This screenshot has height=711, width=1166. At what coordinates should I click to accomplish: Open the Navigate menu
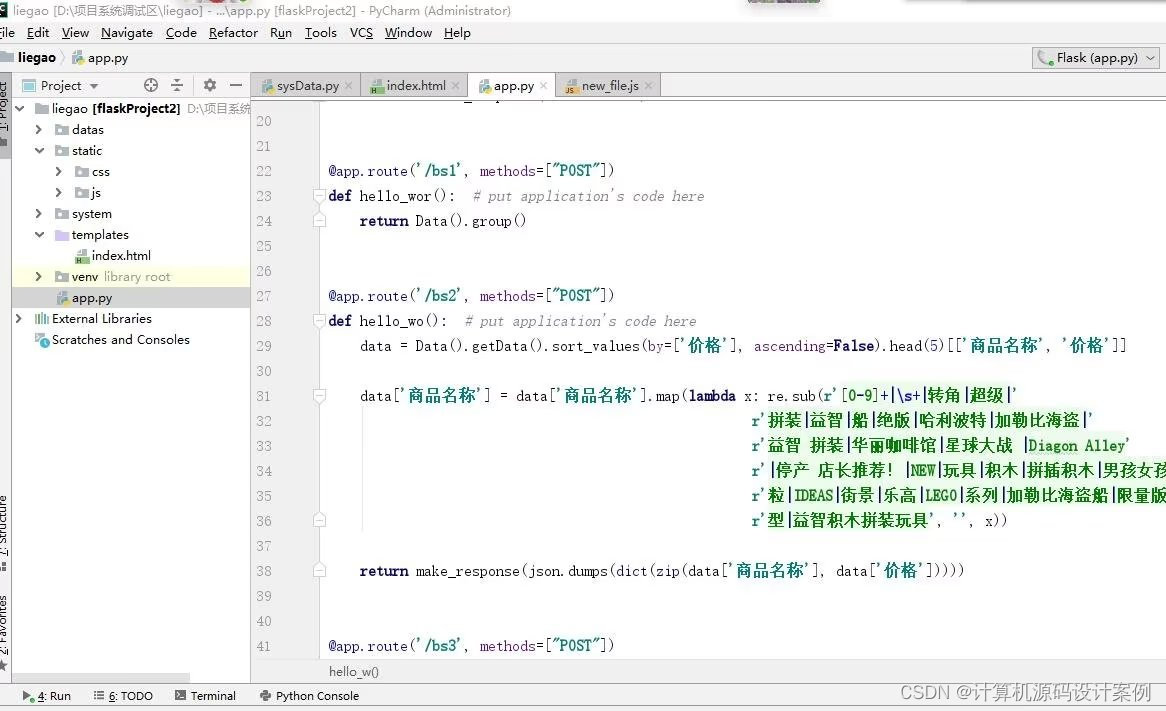pos(126,33)
